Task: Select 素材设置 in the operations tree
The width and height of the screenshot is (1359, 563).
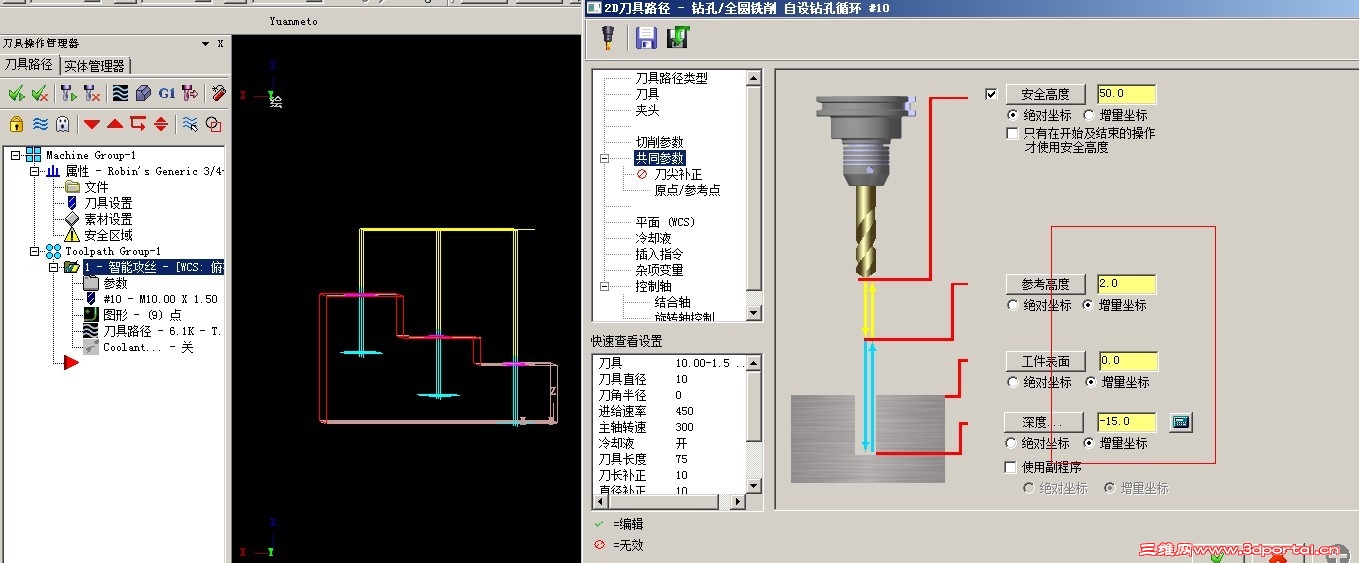Action: coord(108,219)
